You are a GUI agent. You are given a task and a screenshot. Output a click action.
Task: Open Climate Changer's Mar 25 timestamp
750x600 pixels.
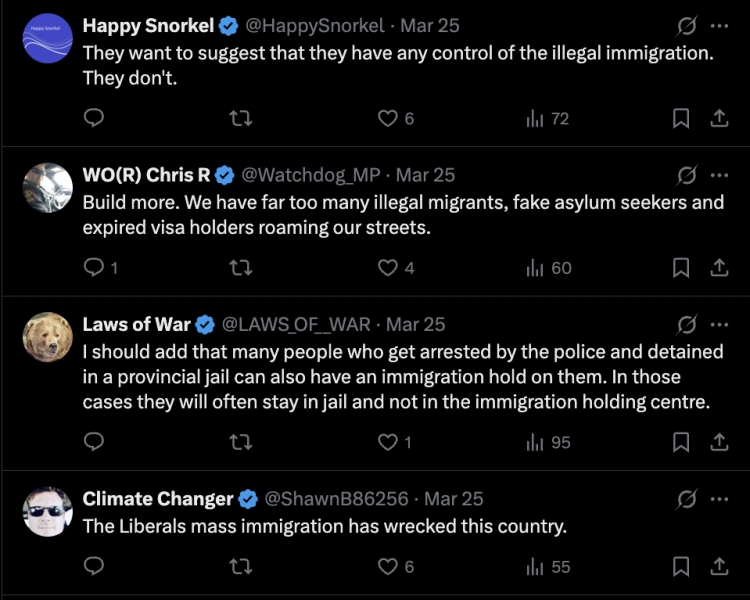(453, 498)
